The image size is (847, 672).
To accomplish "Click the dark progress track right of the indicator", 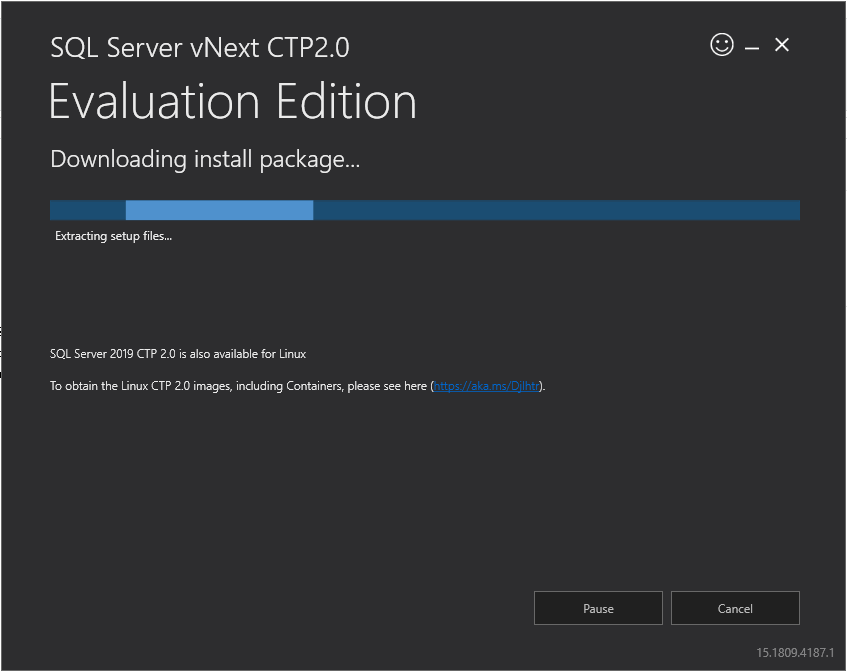I will coord(556,210).
